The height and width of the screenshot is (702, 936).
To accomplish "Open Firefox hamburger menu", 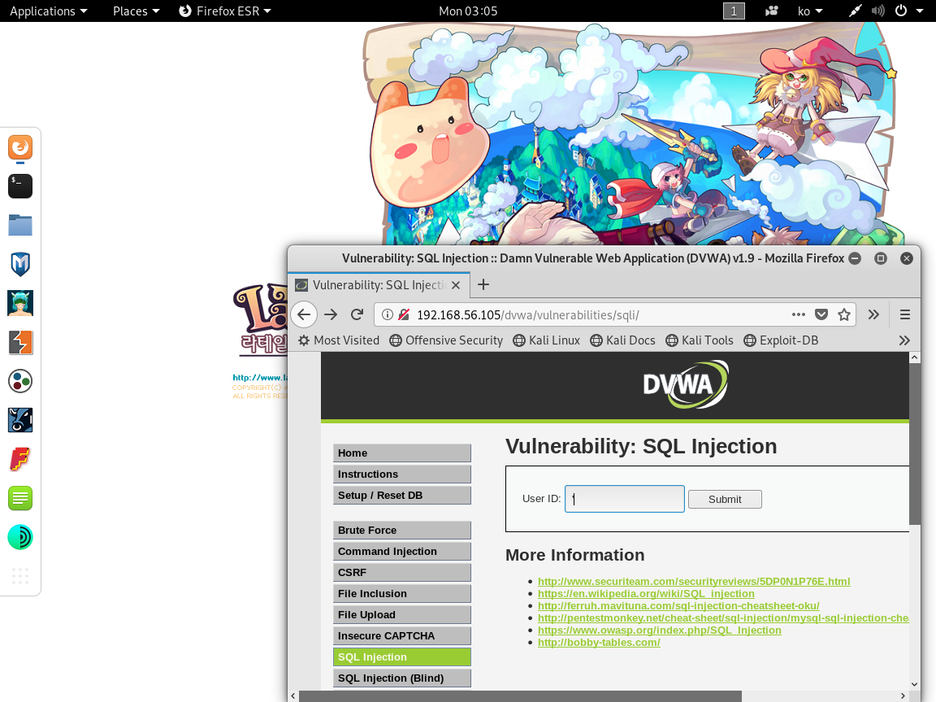I will click(x=905, y=315).
